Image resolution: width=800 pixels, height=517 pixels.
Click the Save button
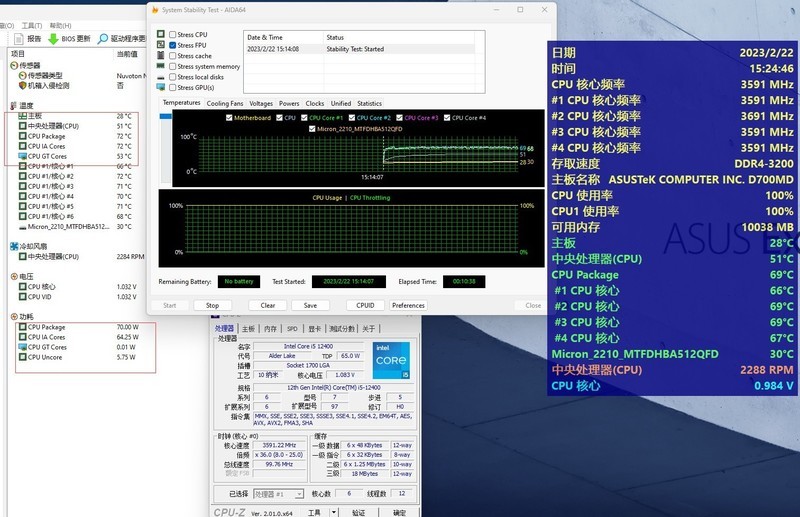tap(310, 305)
